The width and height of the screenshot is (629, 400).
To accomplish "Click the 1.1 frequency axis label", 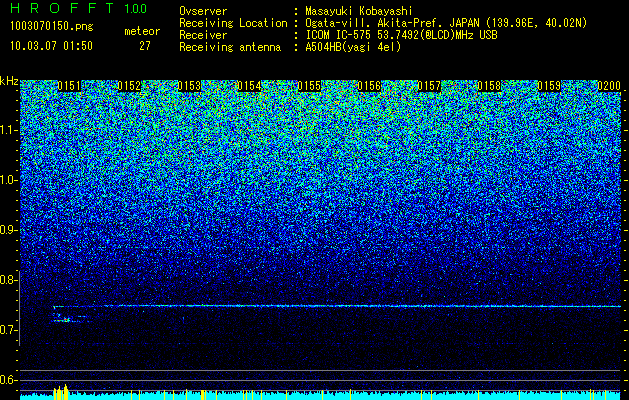I will coord(9,130).
